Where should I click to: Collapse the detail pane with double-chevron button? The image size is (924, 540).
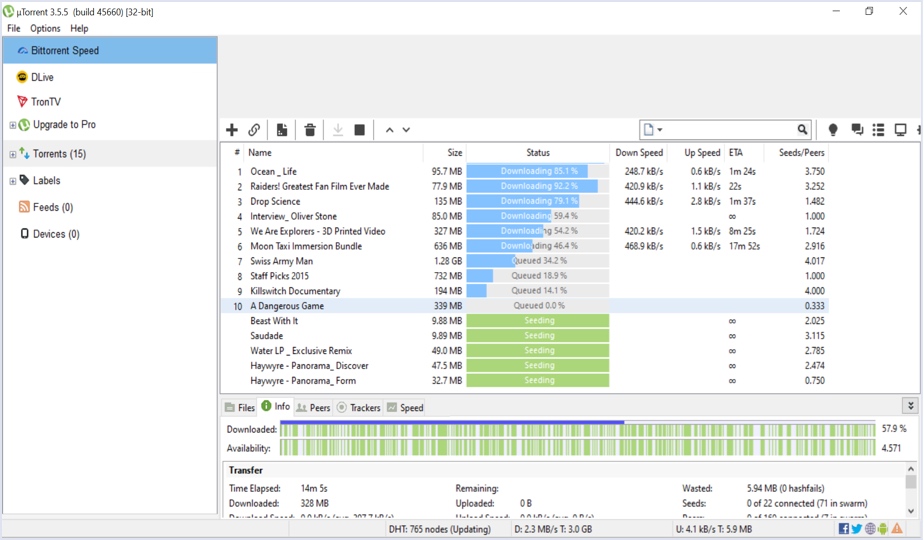pyautogui.click(x=910, y=406)
